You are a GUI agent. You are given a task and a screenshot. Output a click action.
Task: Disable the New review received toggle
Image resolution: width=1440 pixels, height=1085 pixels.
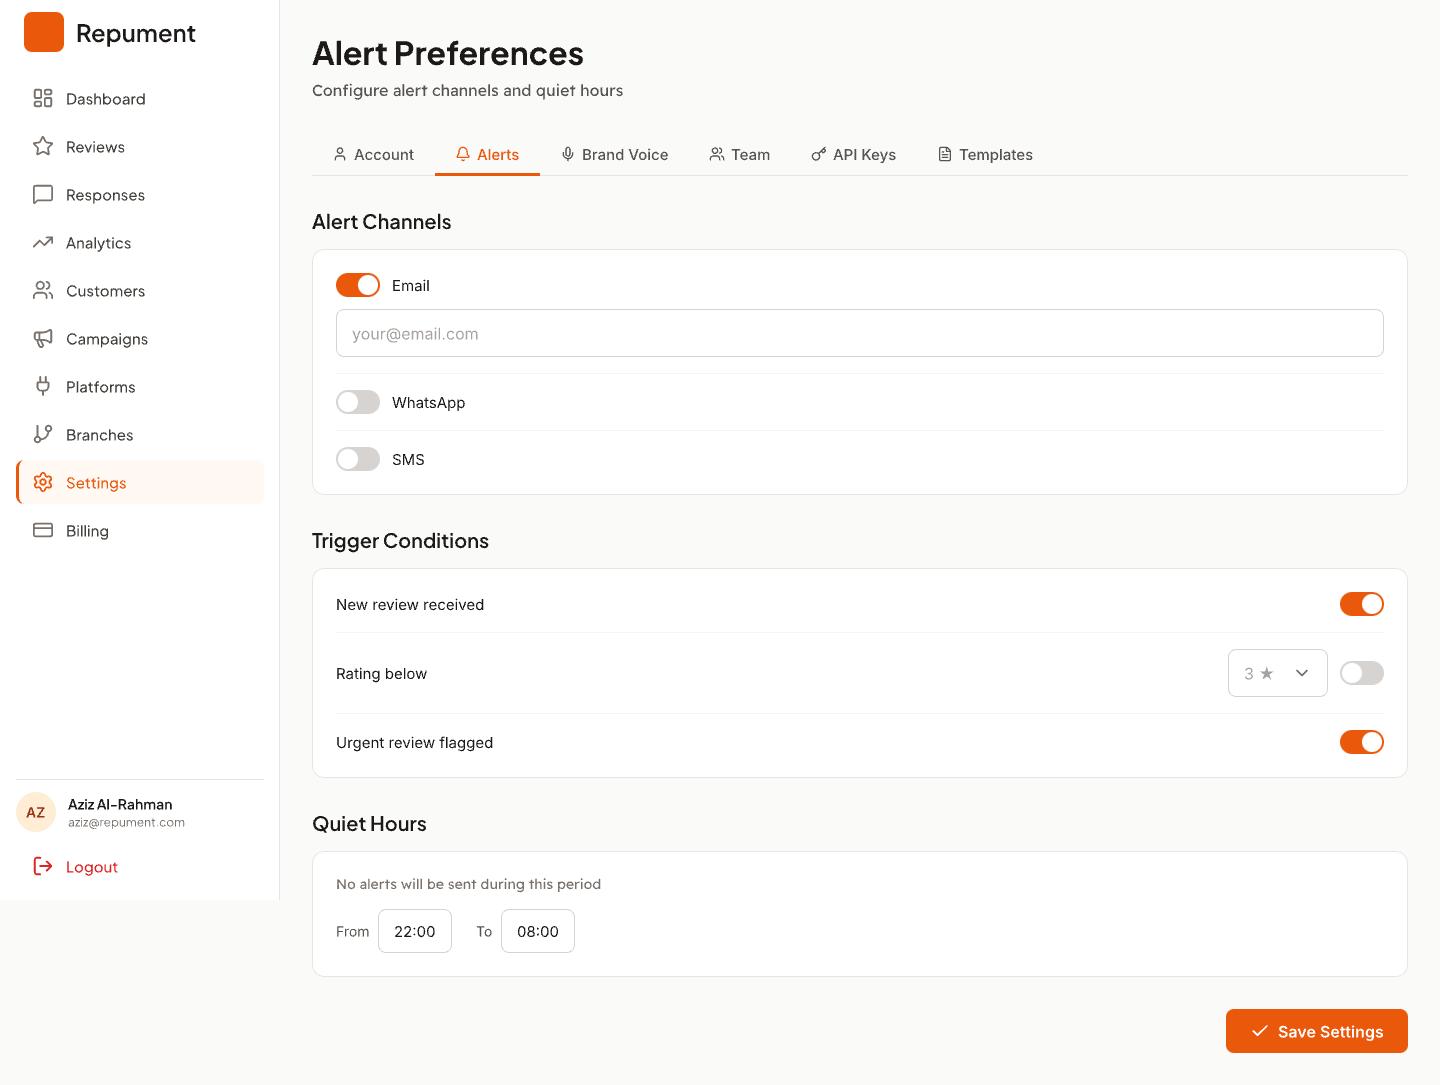point(1362,604)
